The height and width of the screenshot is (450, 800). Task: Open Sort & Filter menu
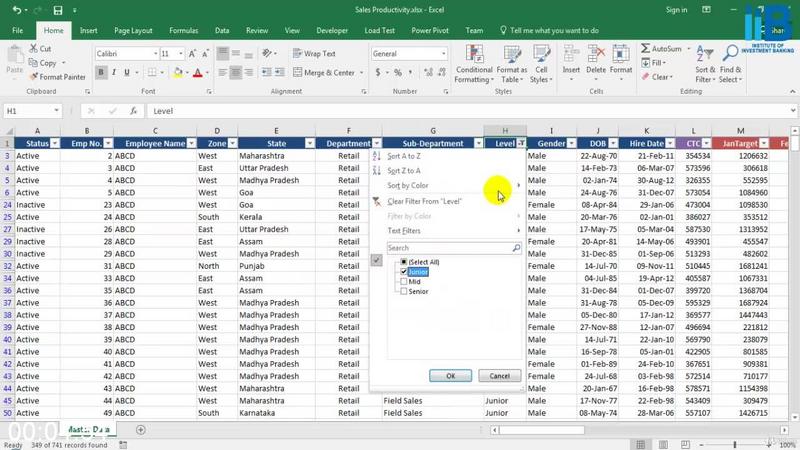point(705,64)
